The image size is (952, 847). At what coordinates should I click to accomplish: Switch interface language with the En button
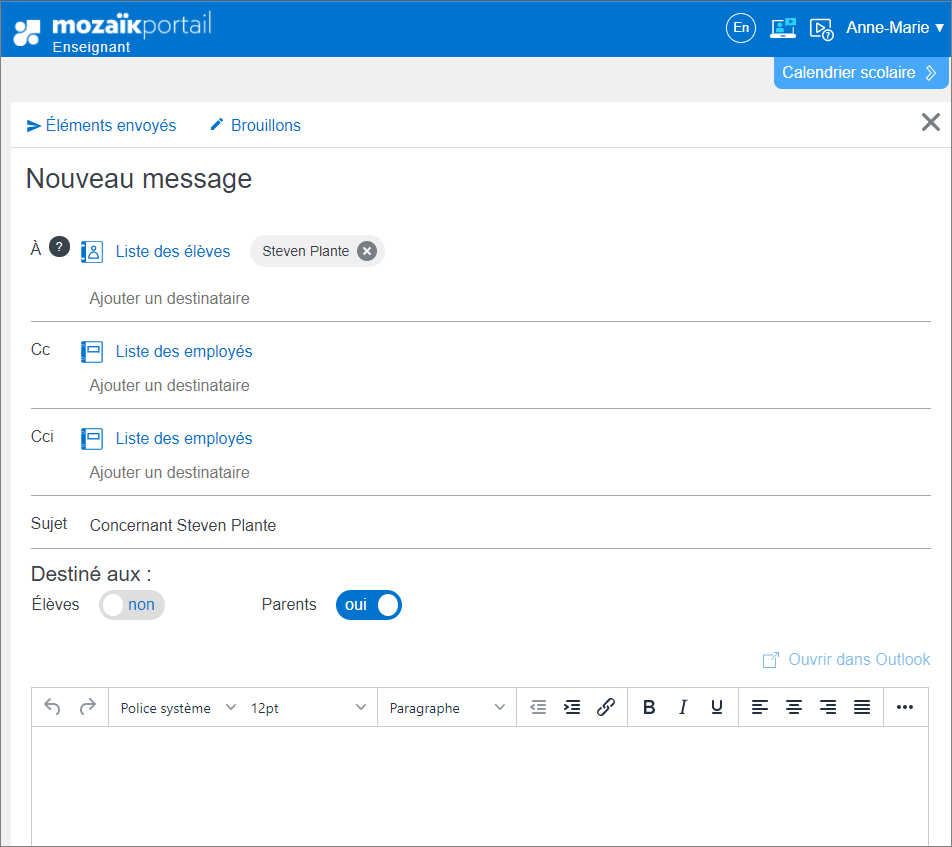coord(741,28)
